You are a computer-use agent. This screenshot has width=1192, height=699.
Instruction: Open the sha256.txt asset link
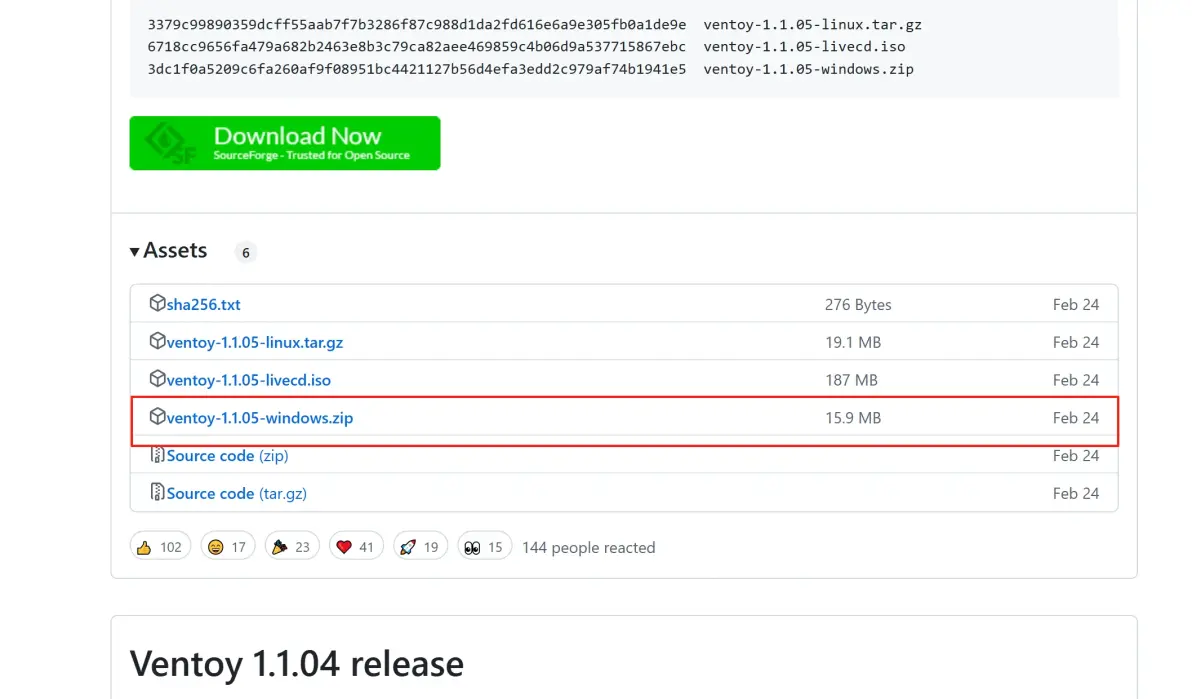[x=203, y=304]
